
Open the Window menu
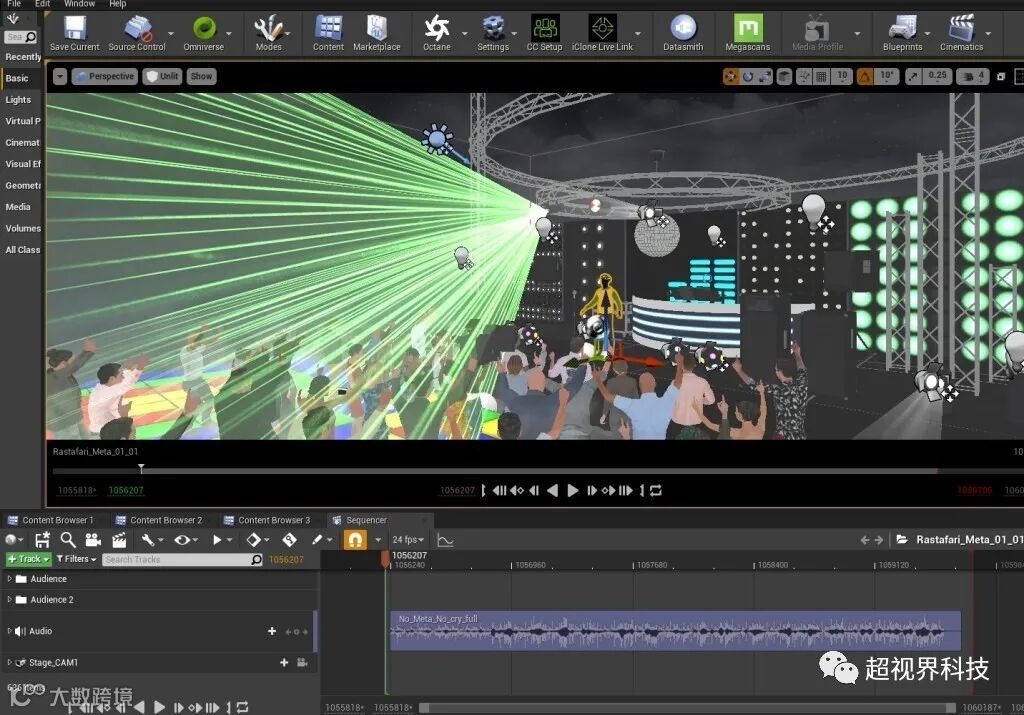[79, 4]
